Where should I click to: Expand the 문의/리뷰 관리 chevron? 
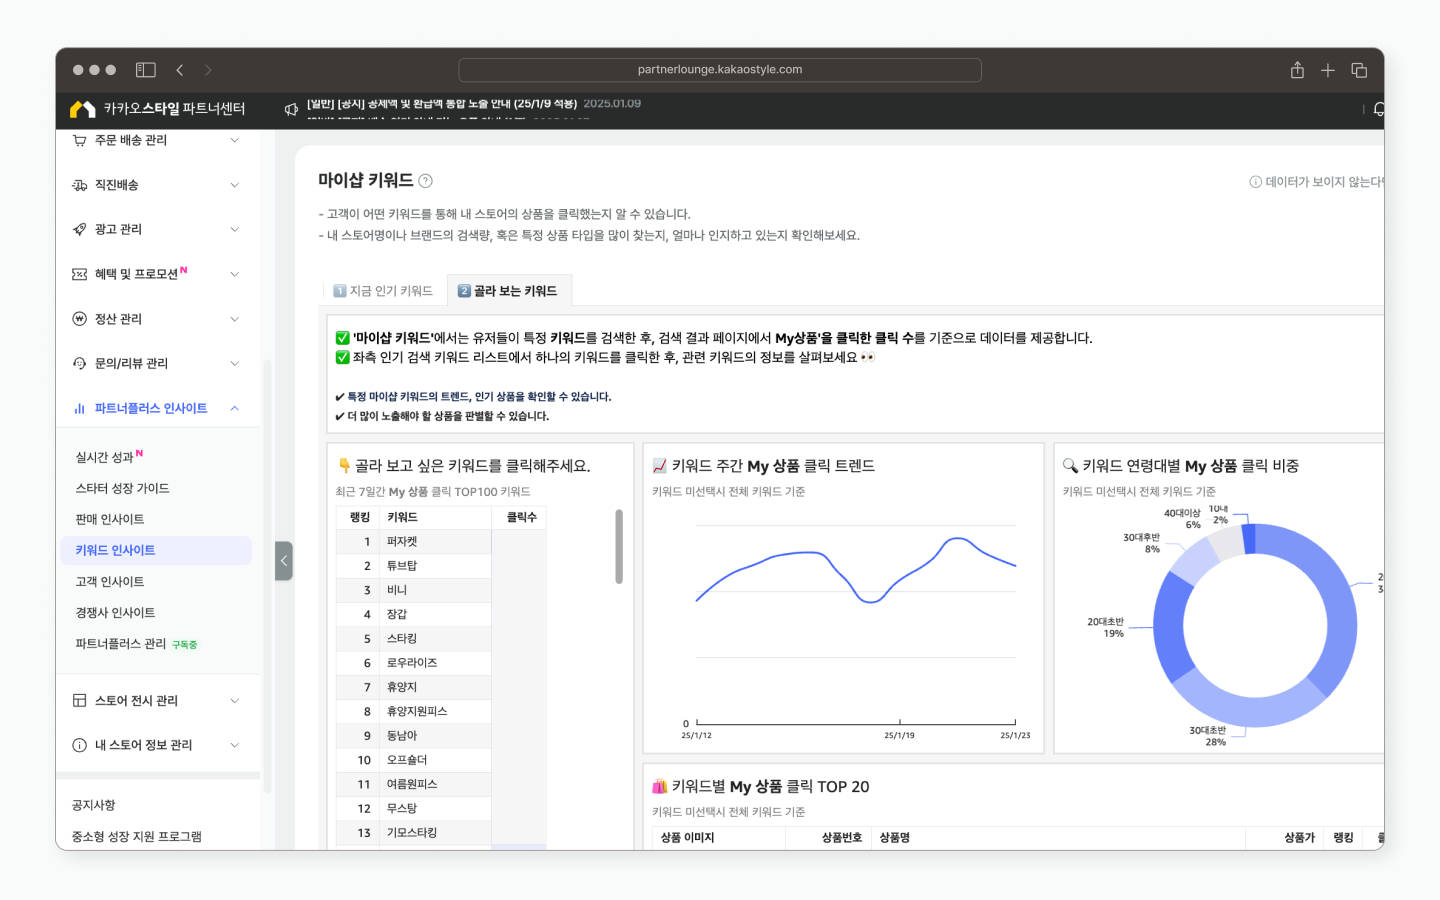point(235,363)
